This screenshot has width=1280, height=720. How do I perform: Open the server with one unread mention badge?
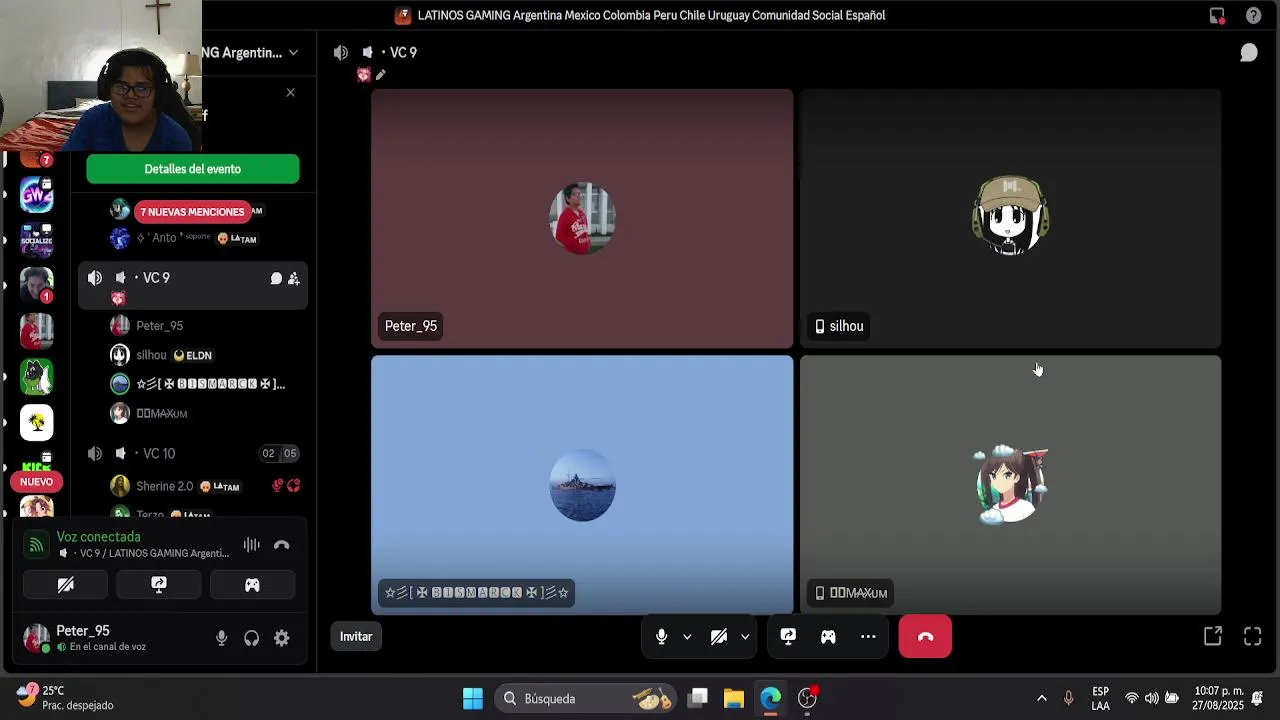click(x=37, y=285)
